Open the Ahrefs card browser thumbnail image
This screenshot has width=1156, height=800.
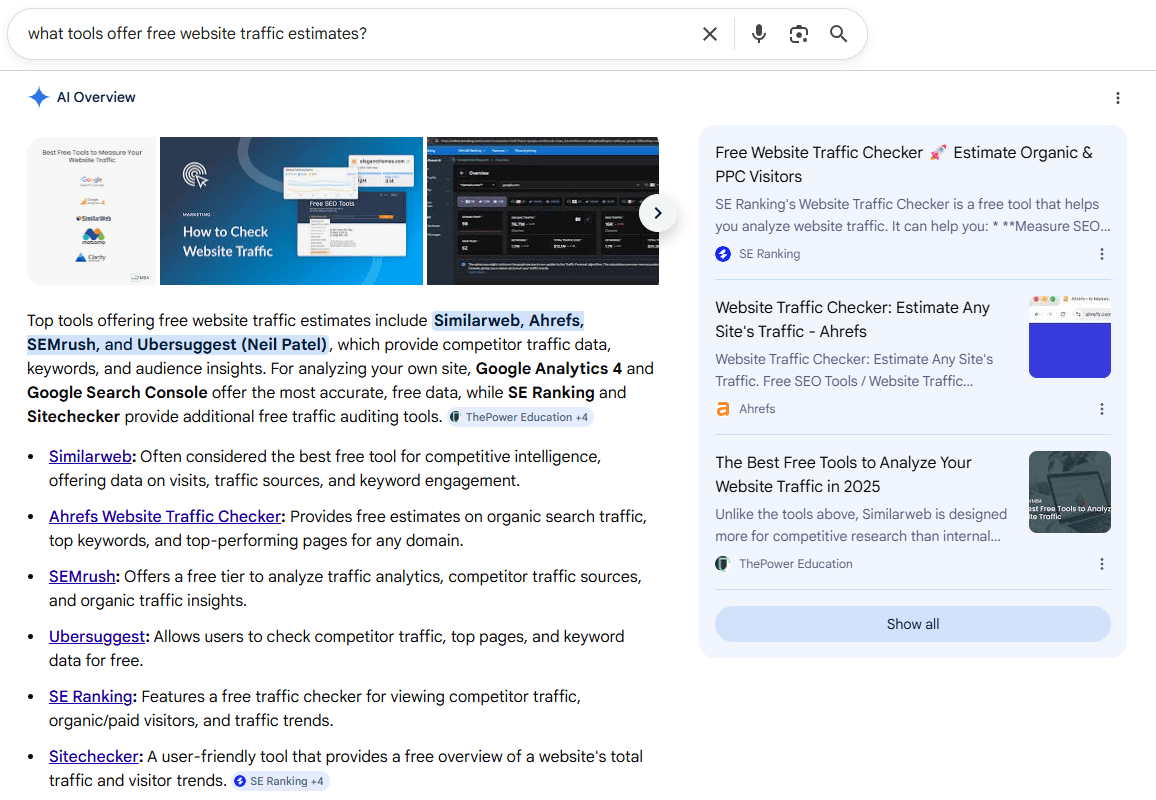pyautogui.click(x=1070, y=337)
